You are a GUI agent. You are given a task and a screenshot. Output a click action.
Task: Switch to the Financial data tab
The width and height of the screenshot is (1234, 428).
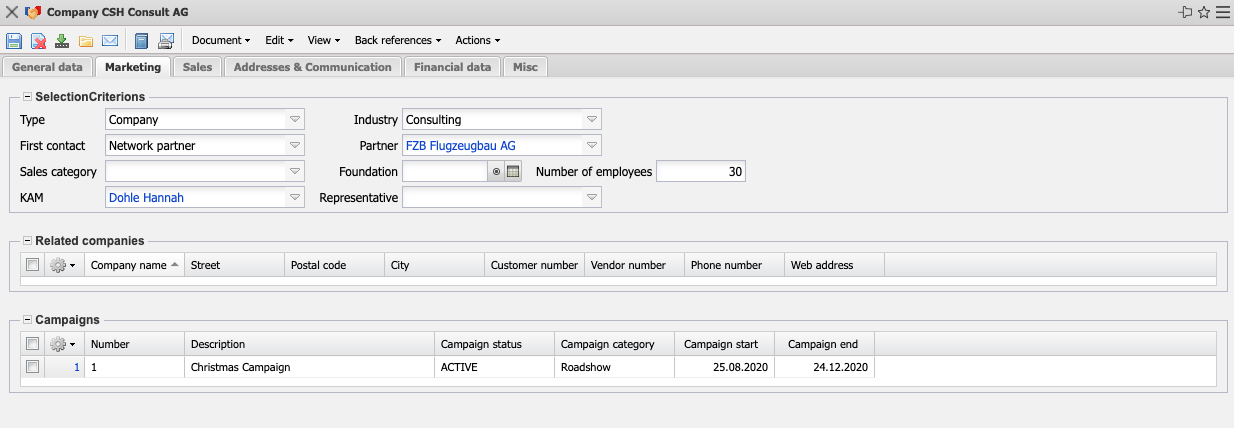[x=452, y=67]
